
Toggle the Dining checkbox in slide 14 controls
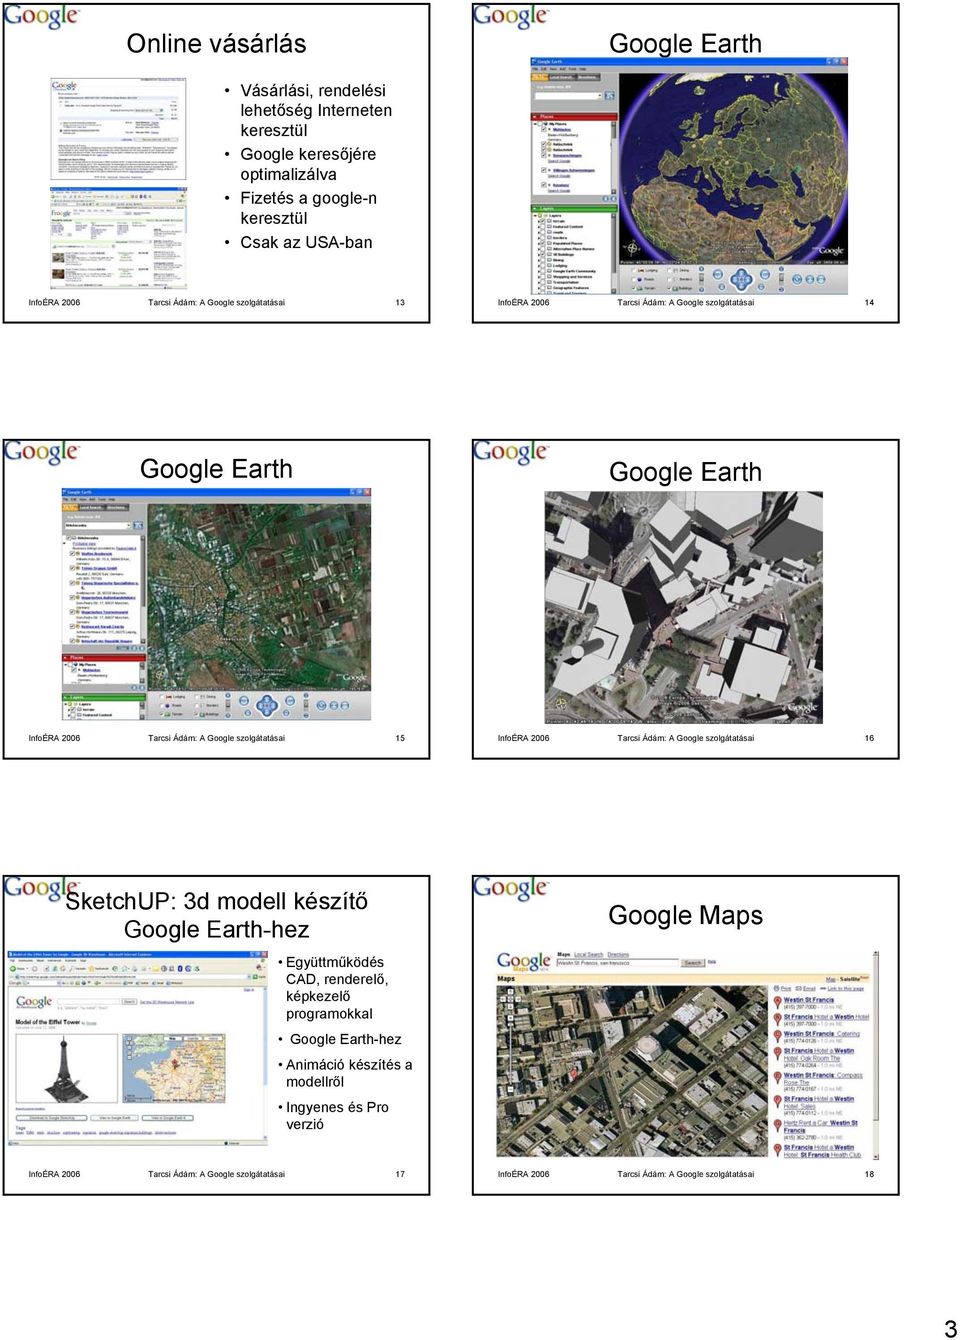coord(669,271)
